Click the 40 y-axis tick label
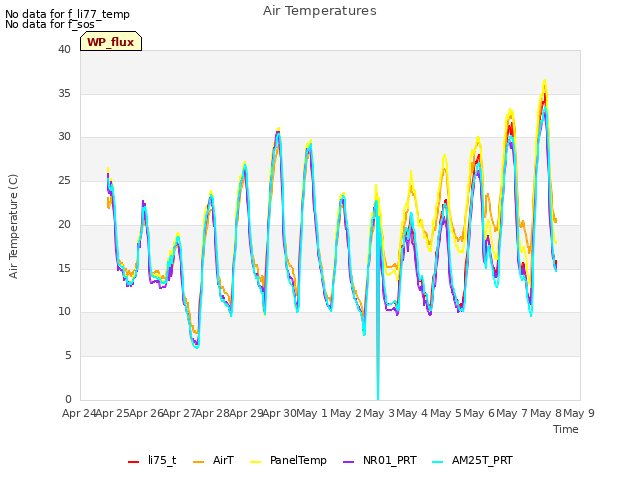The width and height of the screenshot is (640, 480). coord(64,49)
